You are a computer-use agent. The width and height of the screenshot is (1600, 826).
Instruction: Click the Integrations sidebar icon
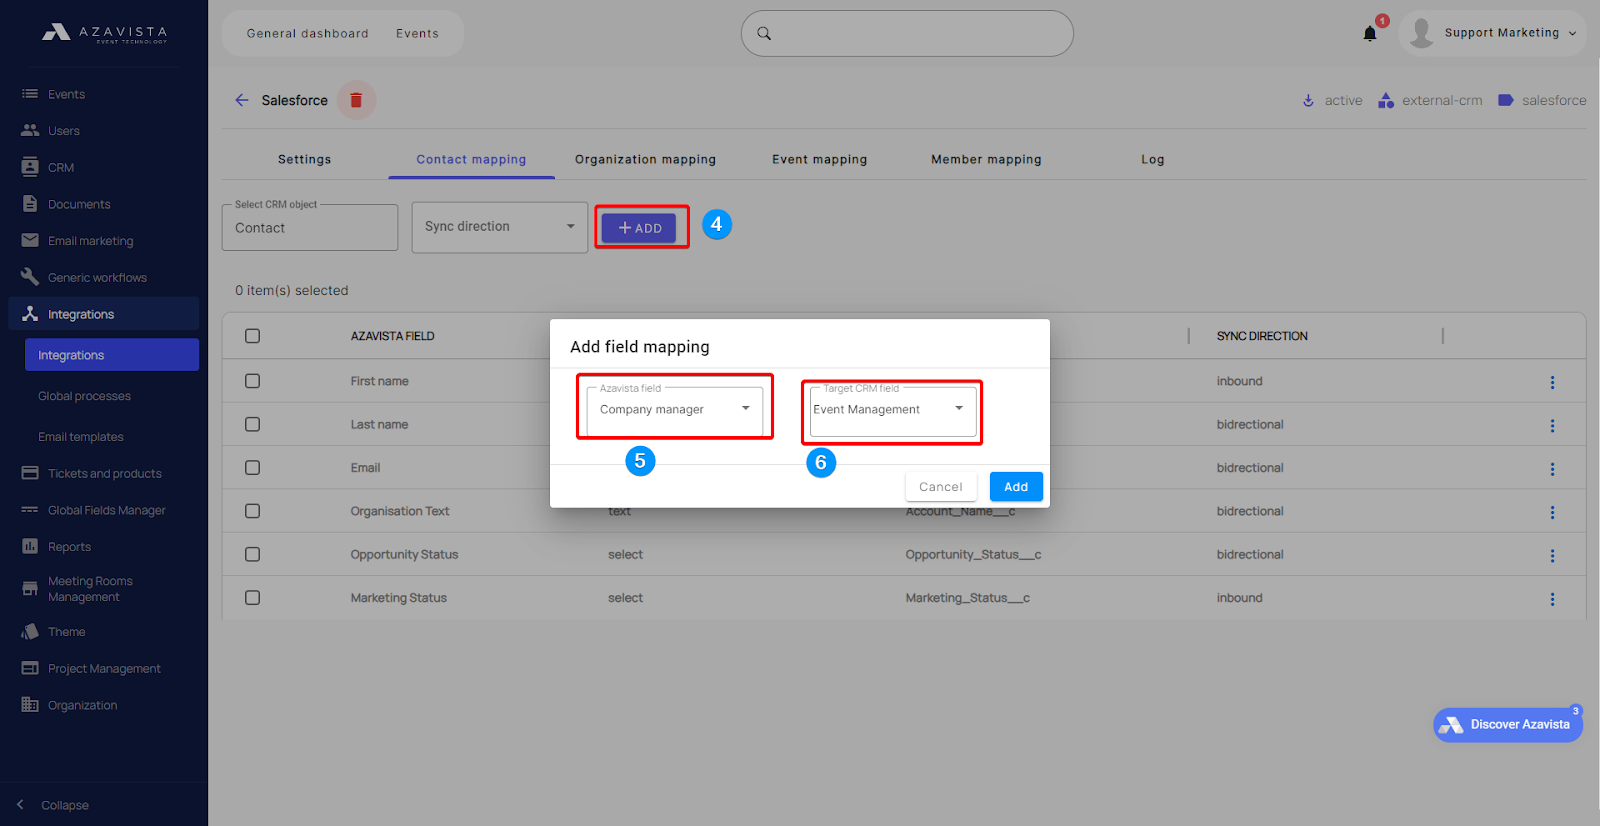point(30,313)
